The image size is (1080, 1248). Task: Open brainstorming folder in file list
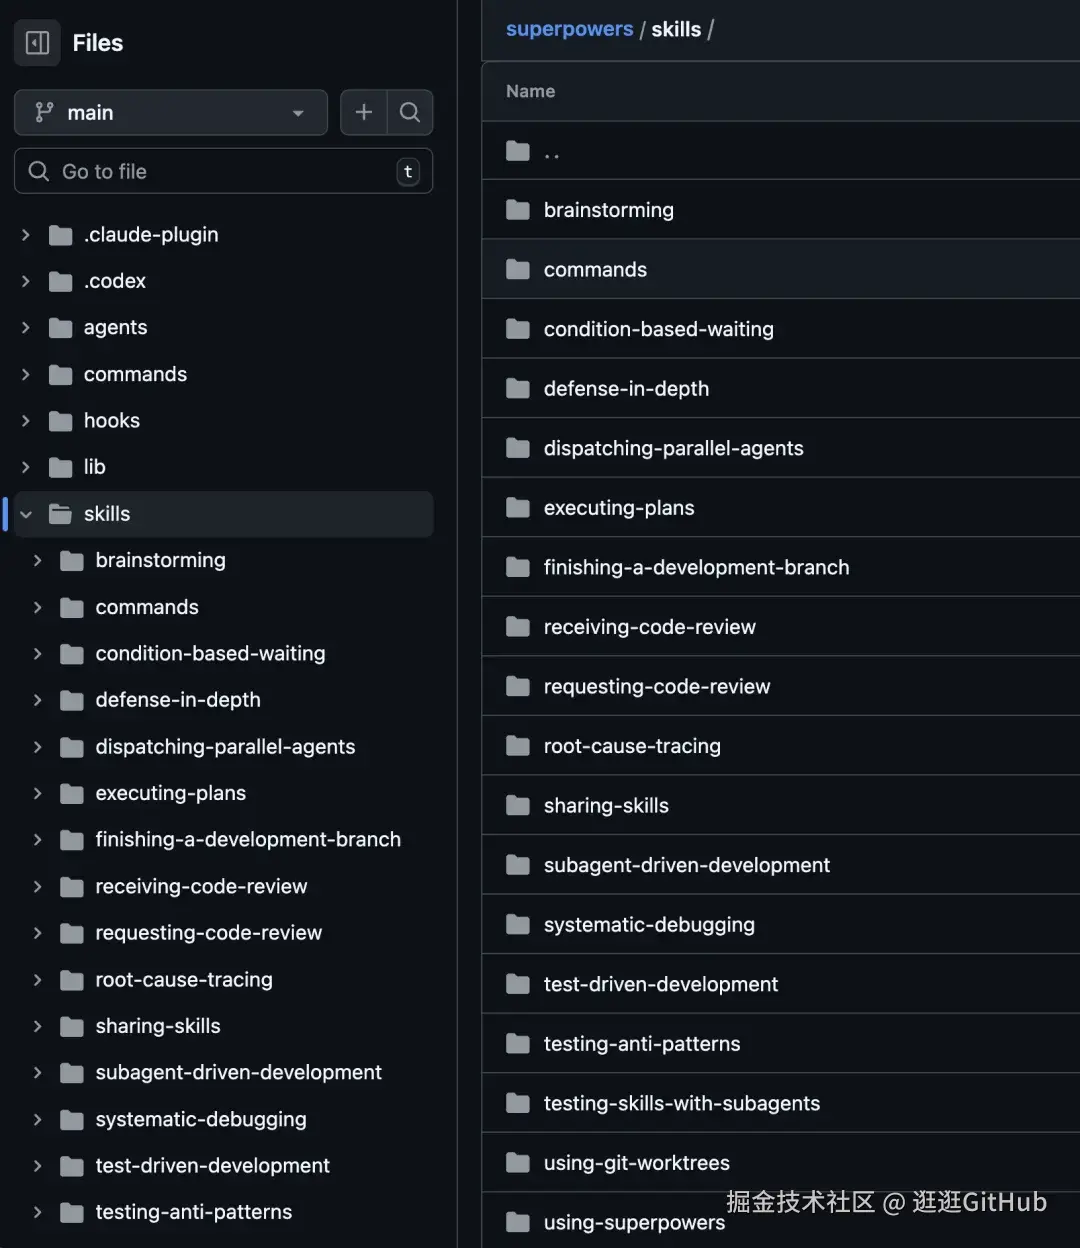coord(608,210)
